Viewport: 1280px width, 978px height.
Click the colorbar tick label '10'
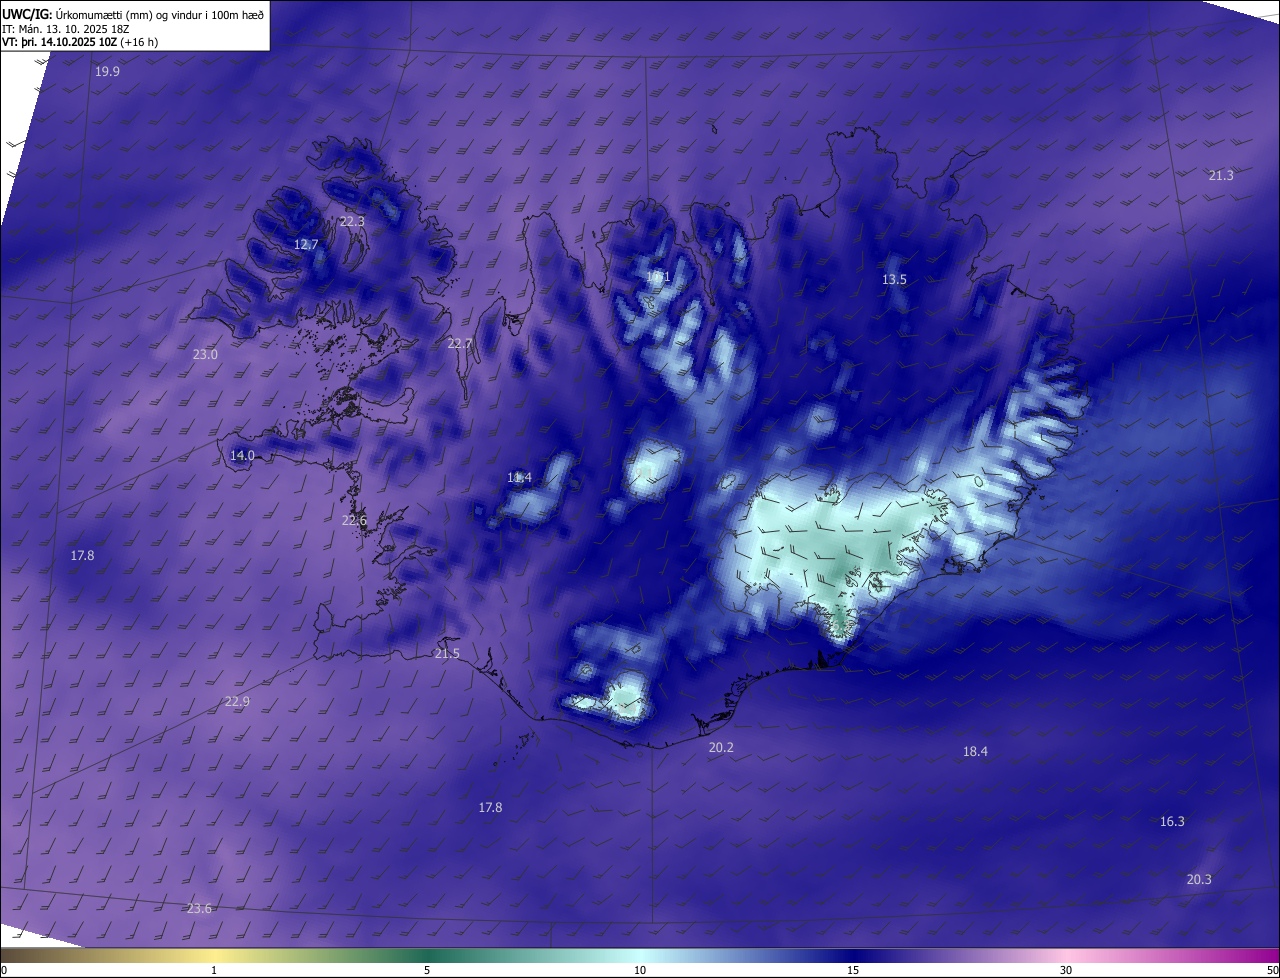[640, 971]
